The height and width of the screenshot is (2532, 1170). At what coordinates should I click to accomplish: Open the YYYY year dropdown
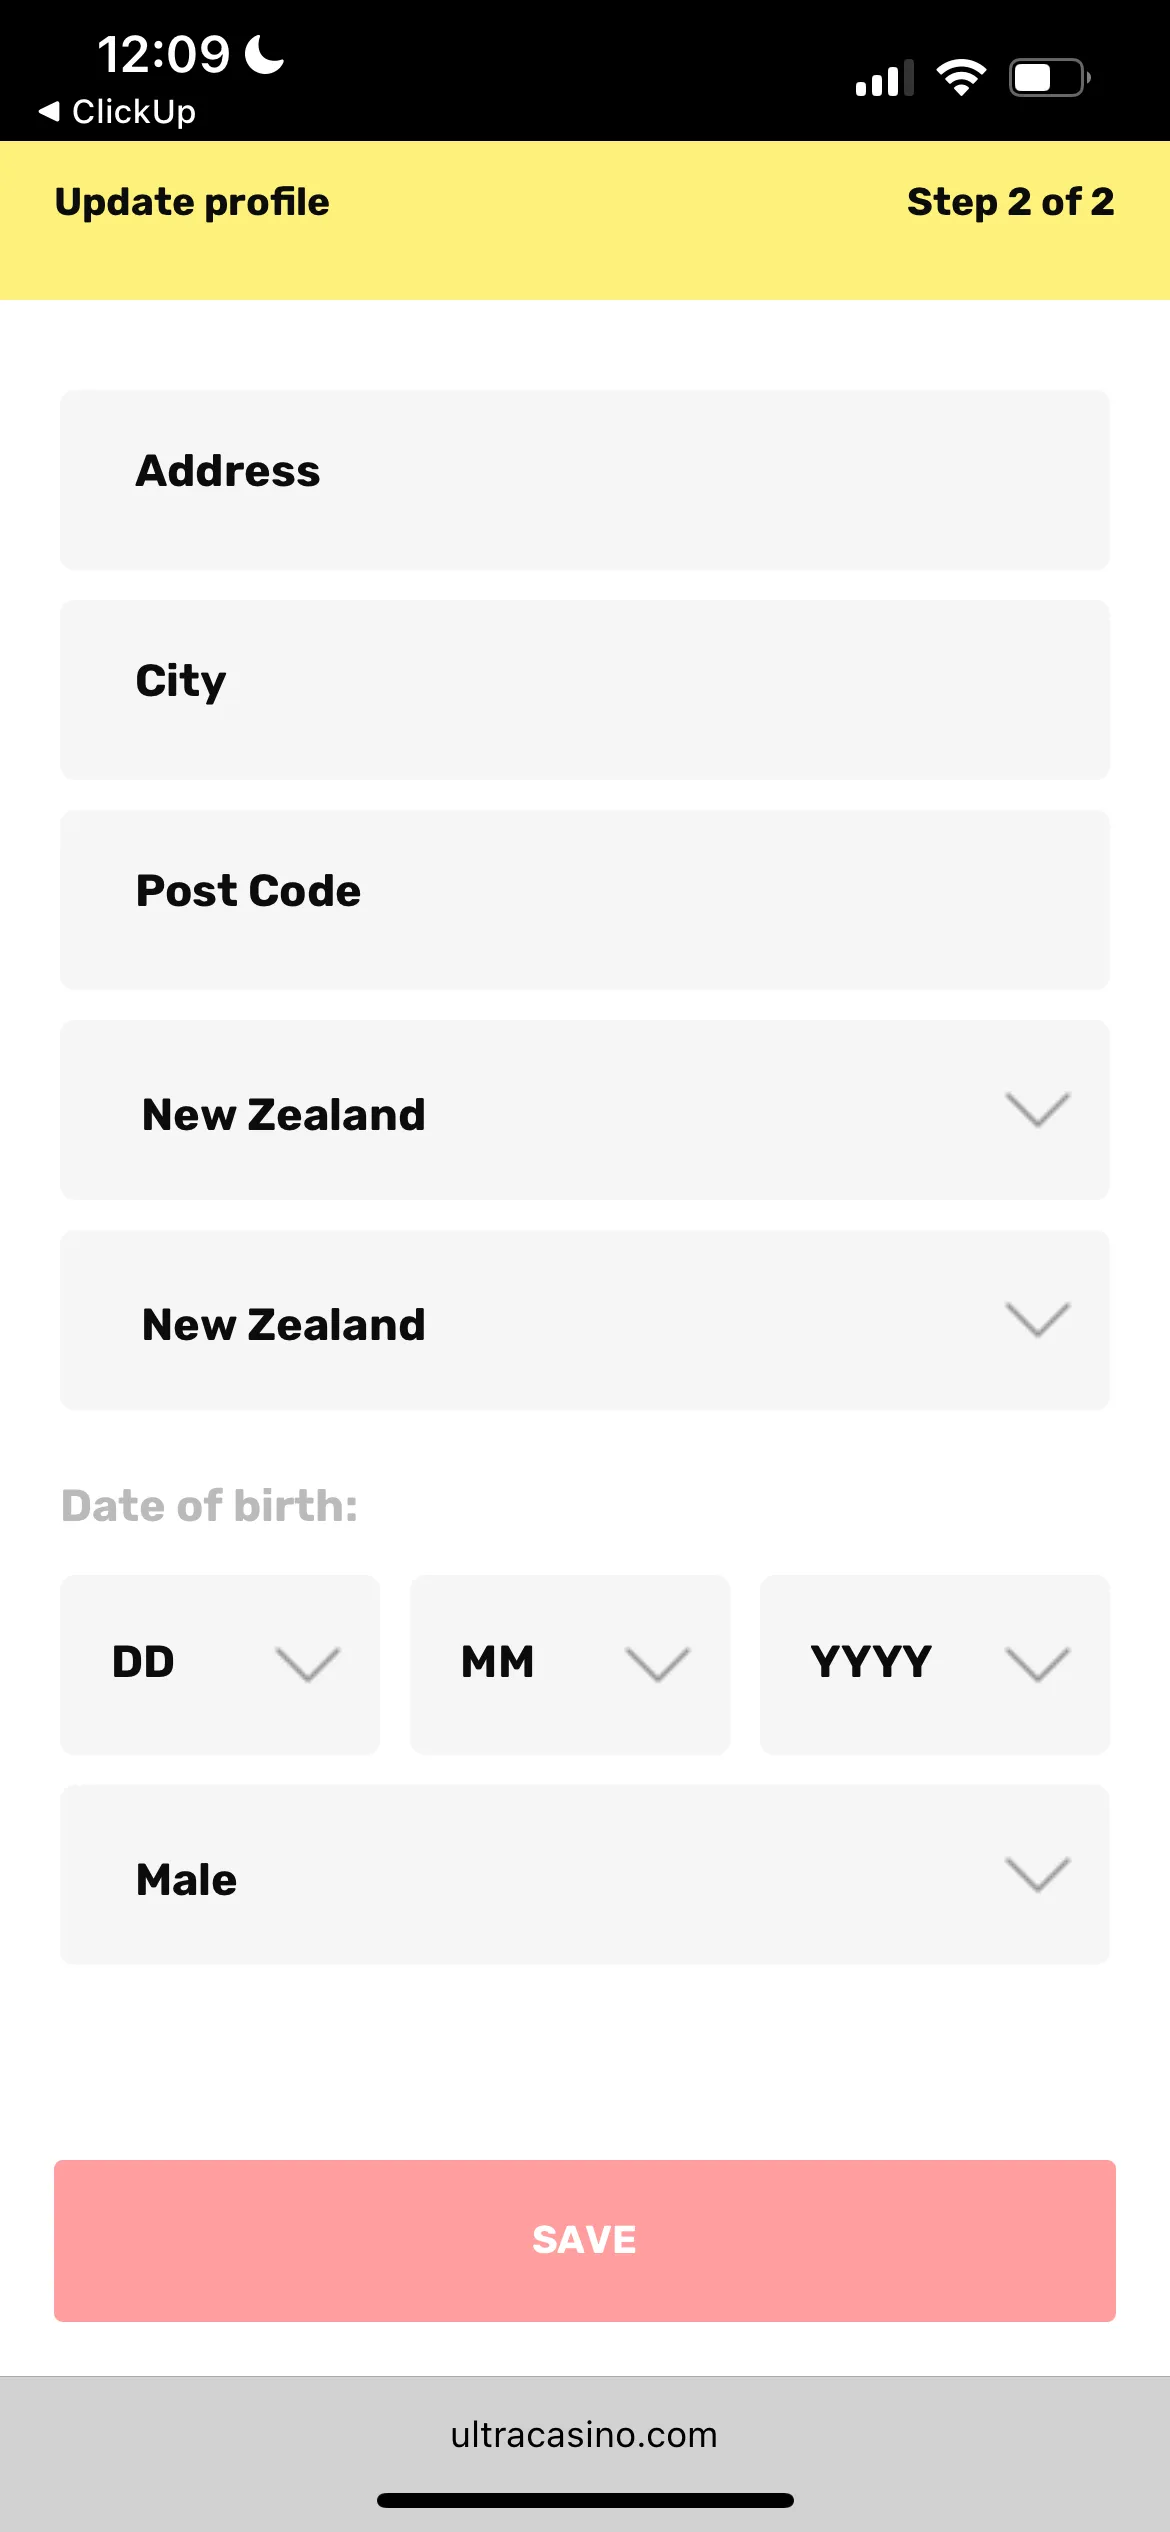coord(934,1664)
